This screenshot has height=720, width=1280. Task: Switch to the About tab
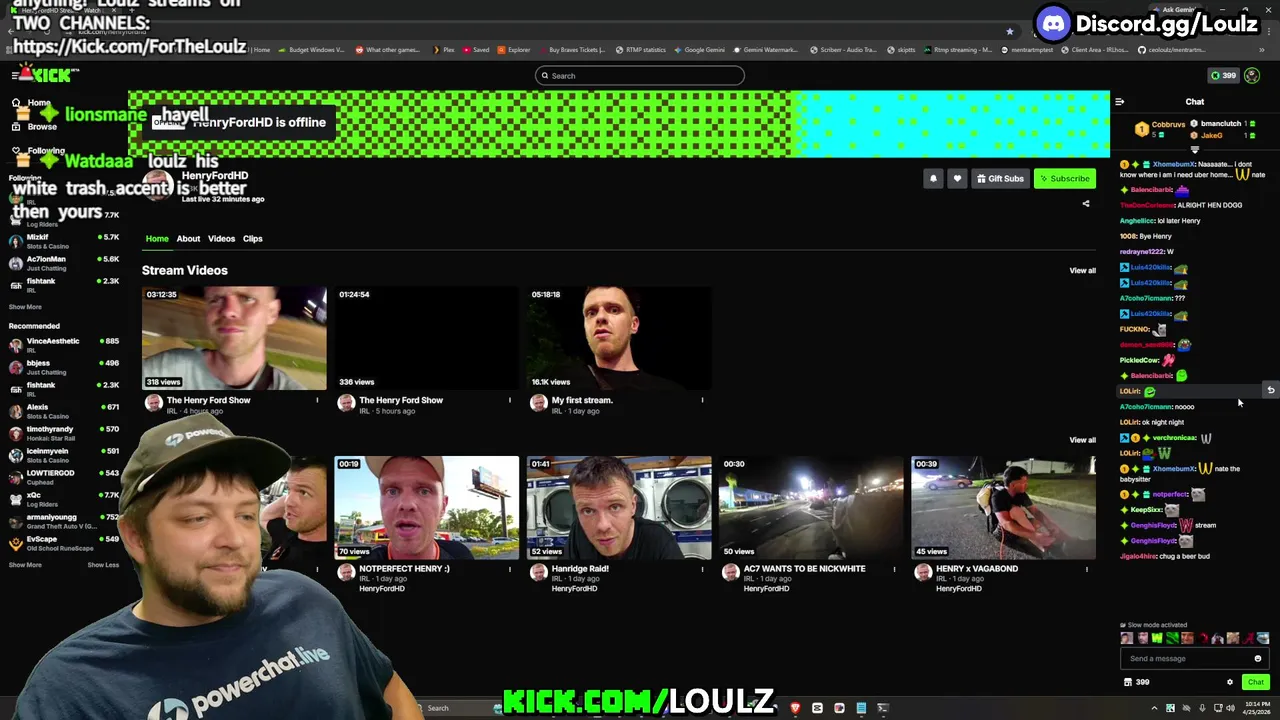188,239
